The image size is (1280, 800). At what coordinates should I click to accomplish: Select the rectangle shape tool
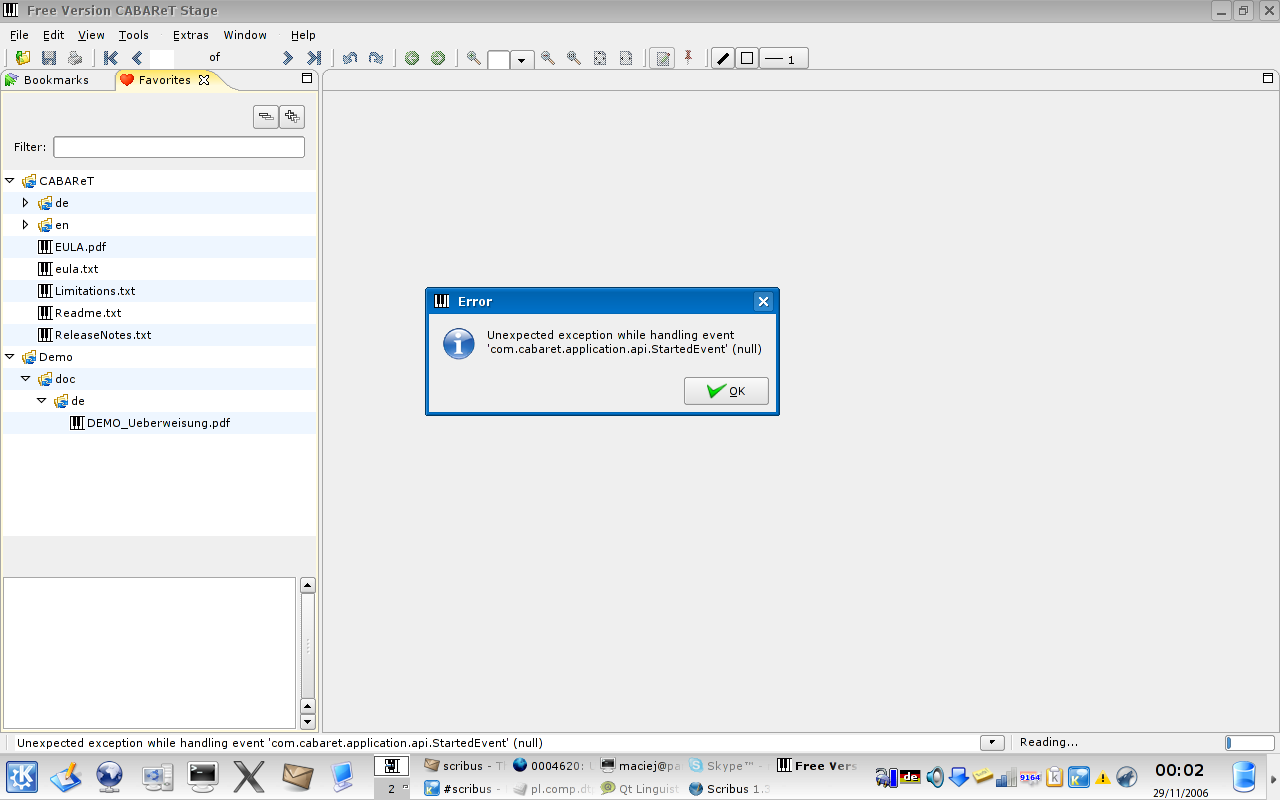point(746,59)
